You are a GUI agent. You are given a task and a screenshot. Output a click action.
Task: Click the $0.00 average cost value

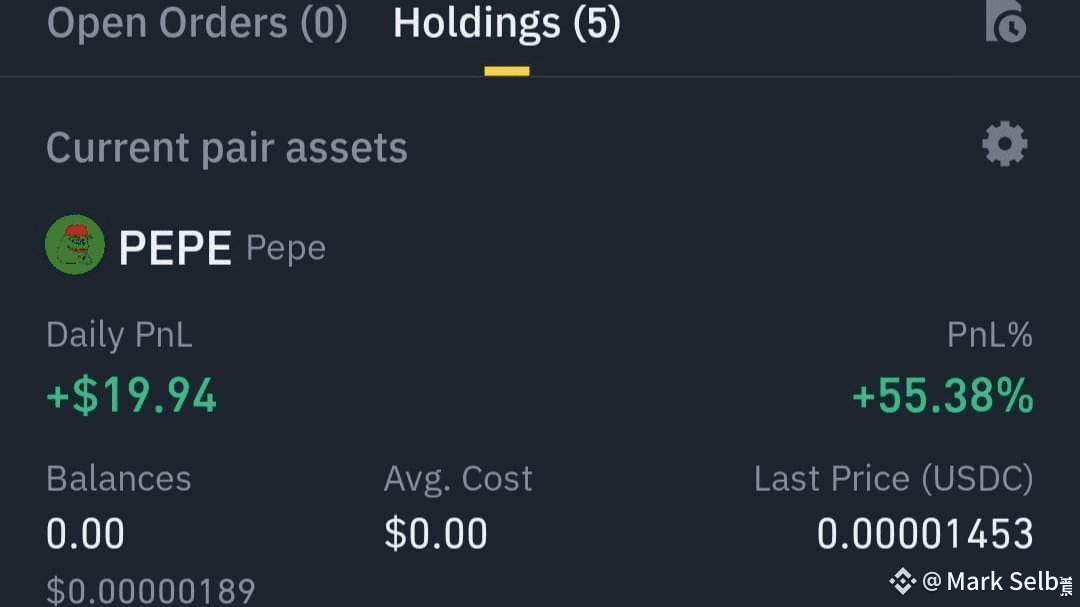[x=435, y=534]
